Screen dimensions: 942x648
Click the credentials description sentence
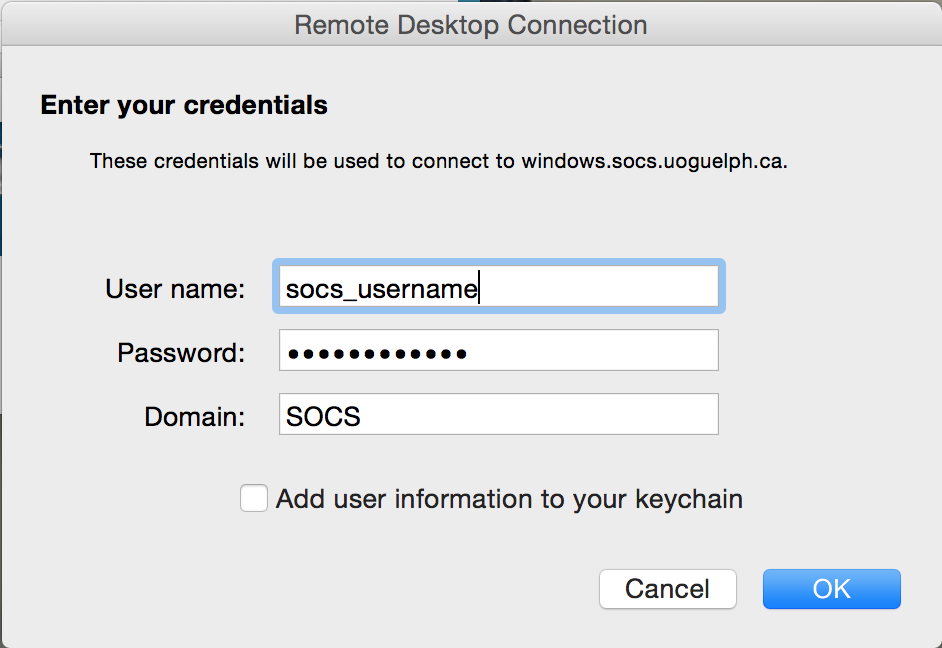[x=300, y=160]
